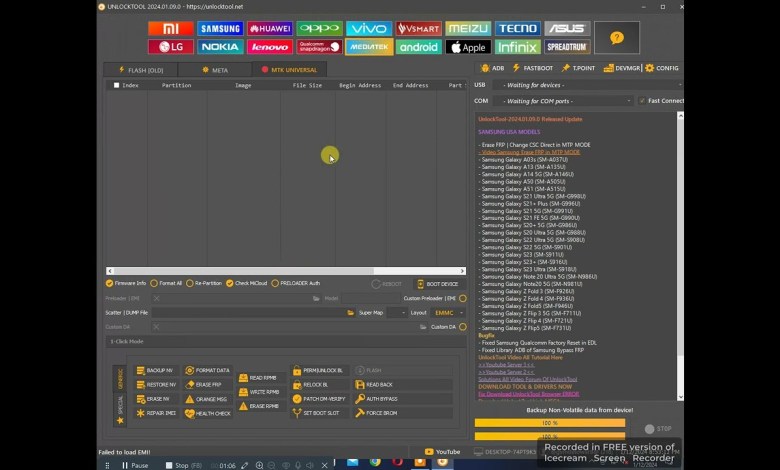
Task: Open the FASTBOOT tab
Action: tap(533, 68)
